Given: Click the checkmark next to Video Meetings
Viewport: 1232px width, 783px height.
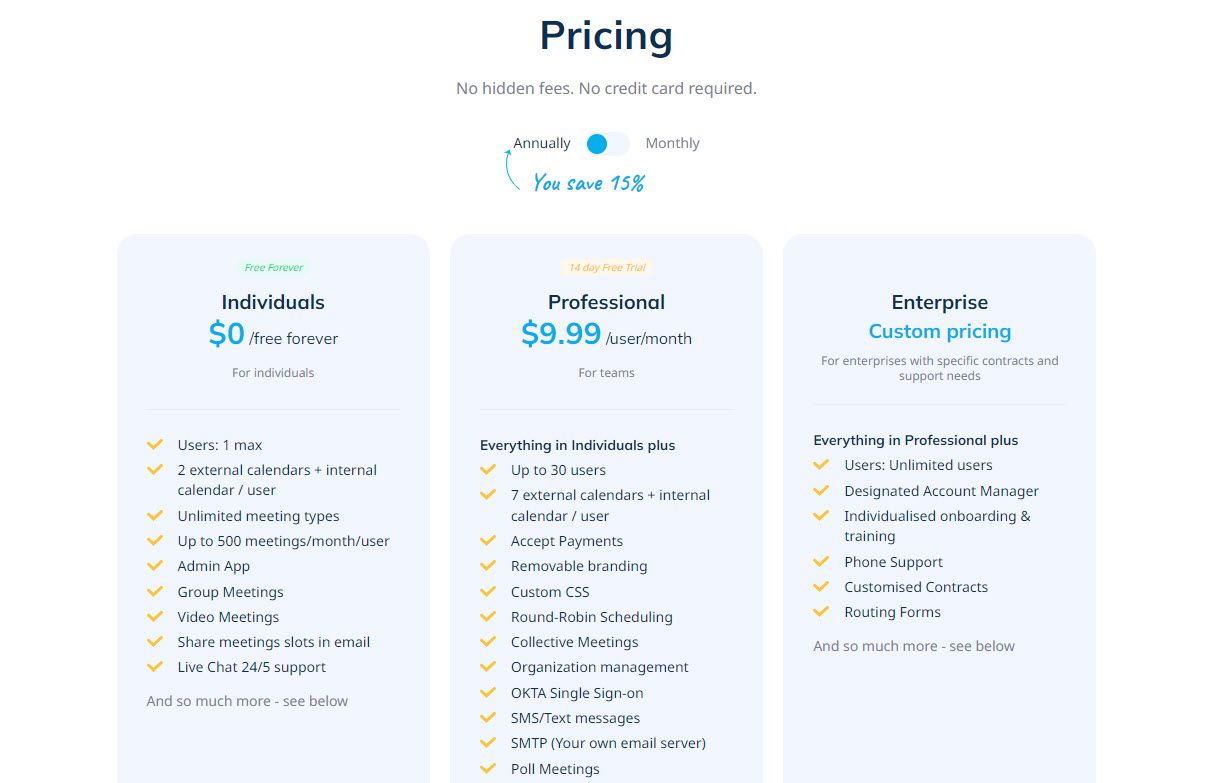Looking at the screenshot, I should click(x=155, y=618).
